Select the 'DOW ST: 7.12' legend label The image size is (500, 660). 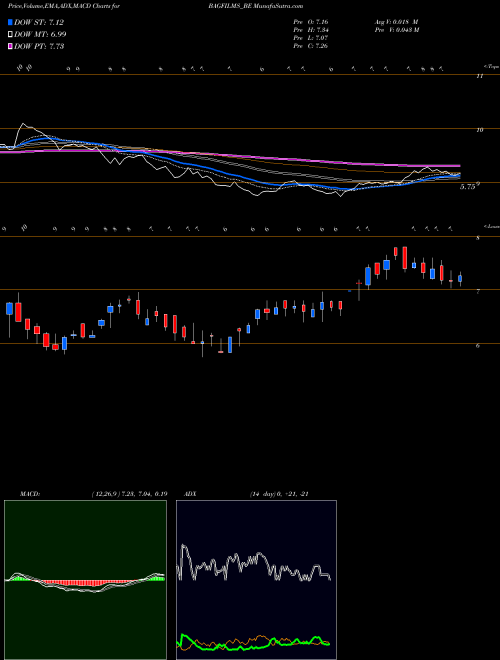39,22
